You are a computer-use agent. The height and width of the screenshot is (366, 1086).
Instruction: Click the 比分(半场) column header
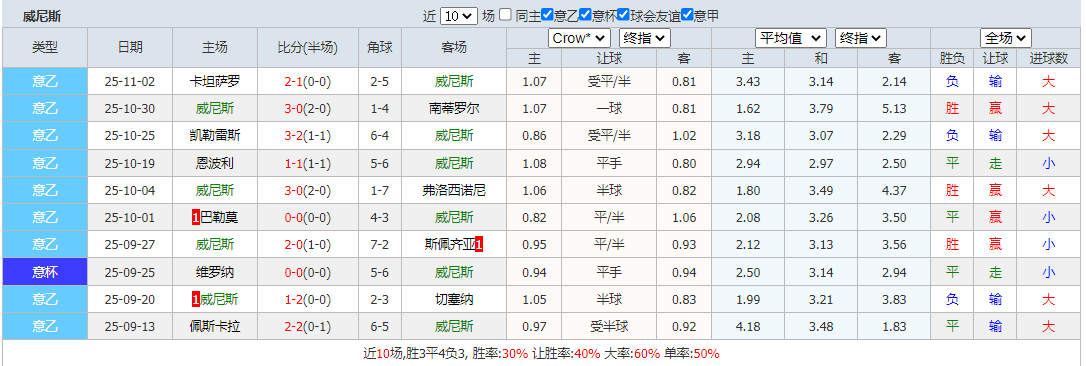click(x=308, y=48)
